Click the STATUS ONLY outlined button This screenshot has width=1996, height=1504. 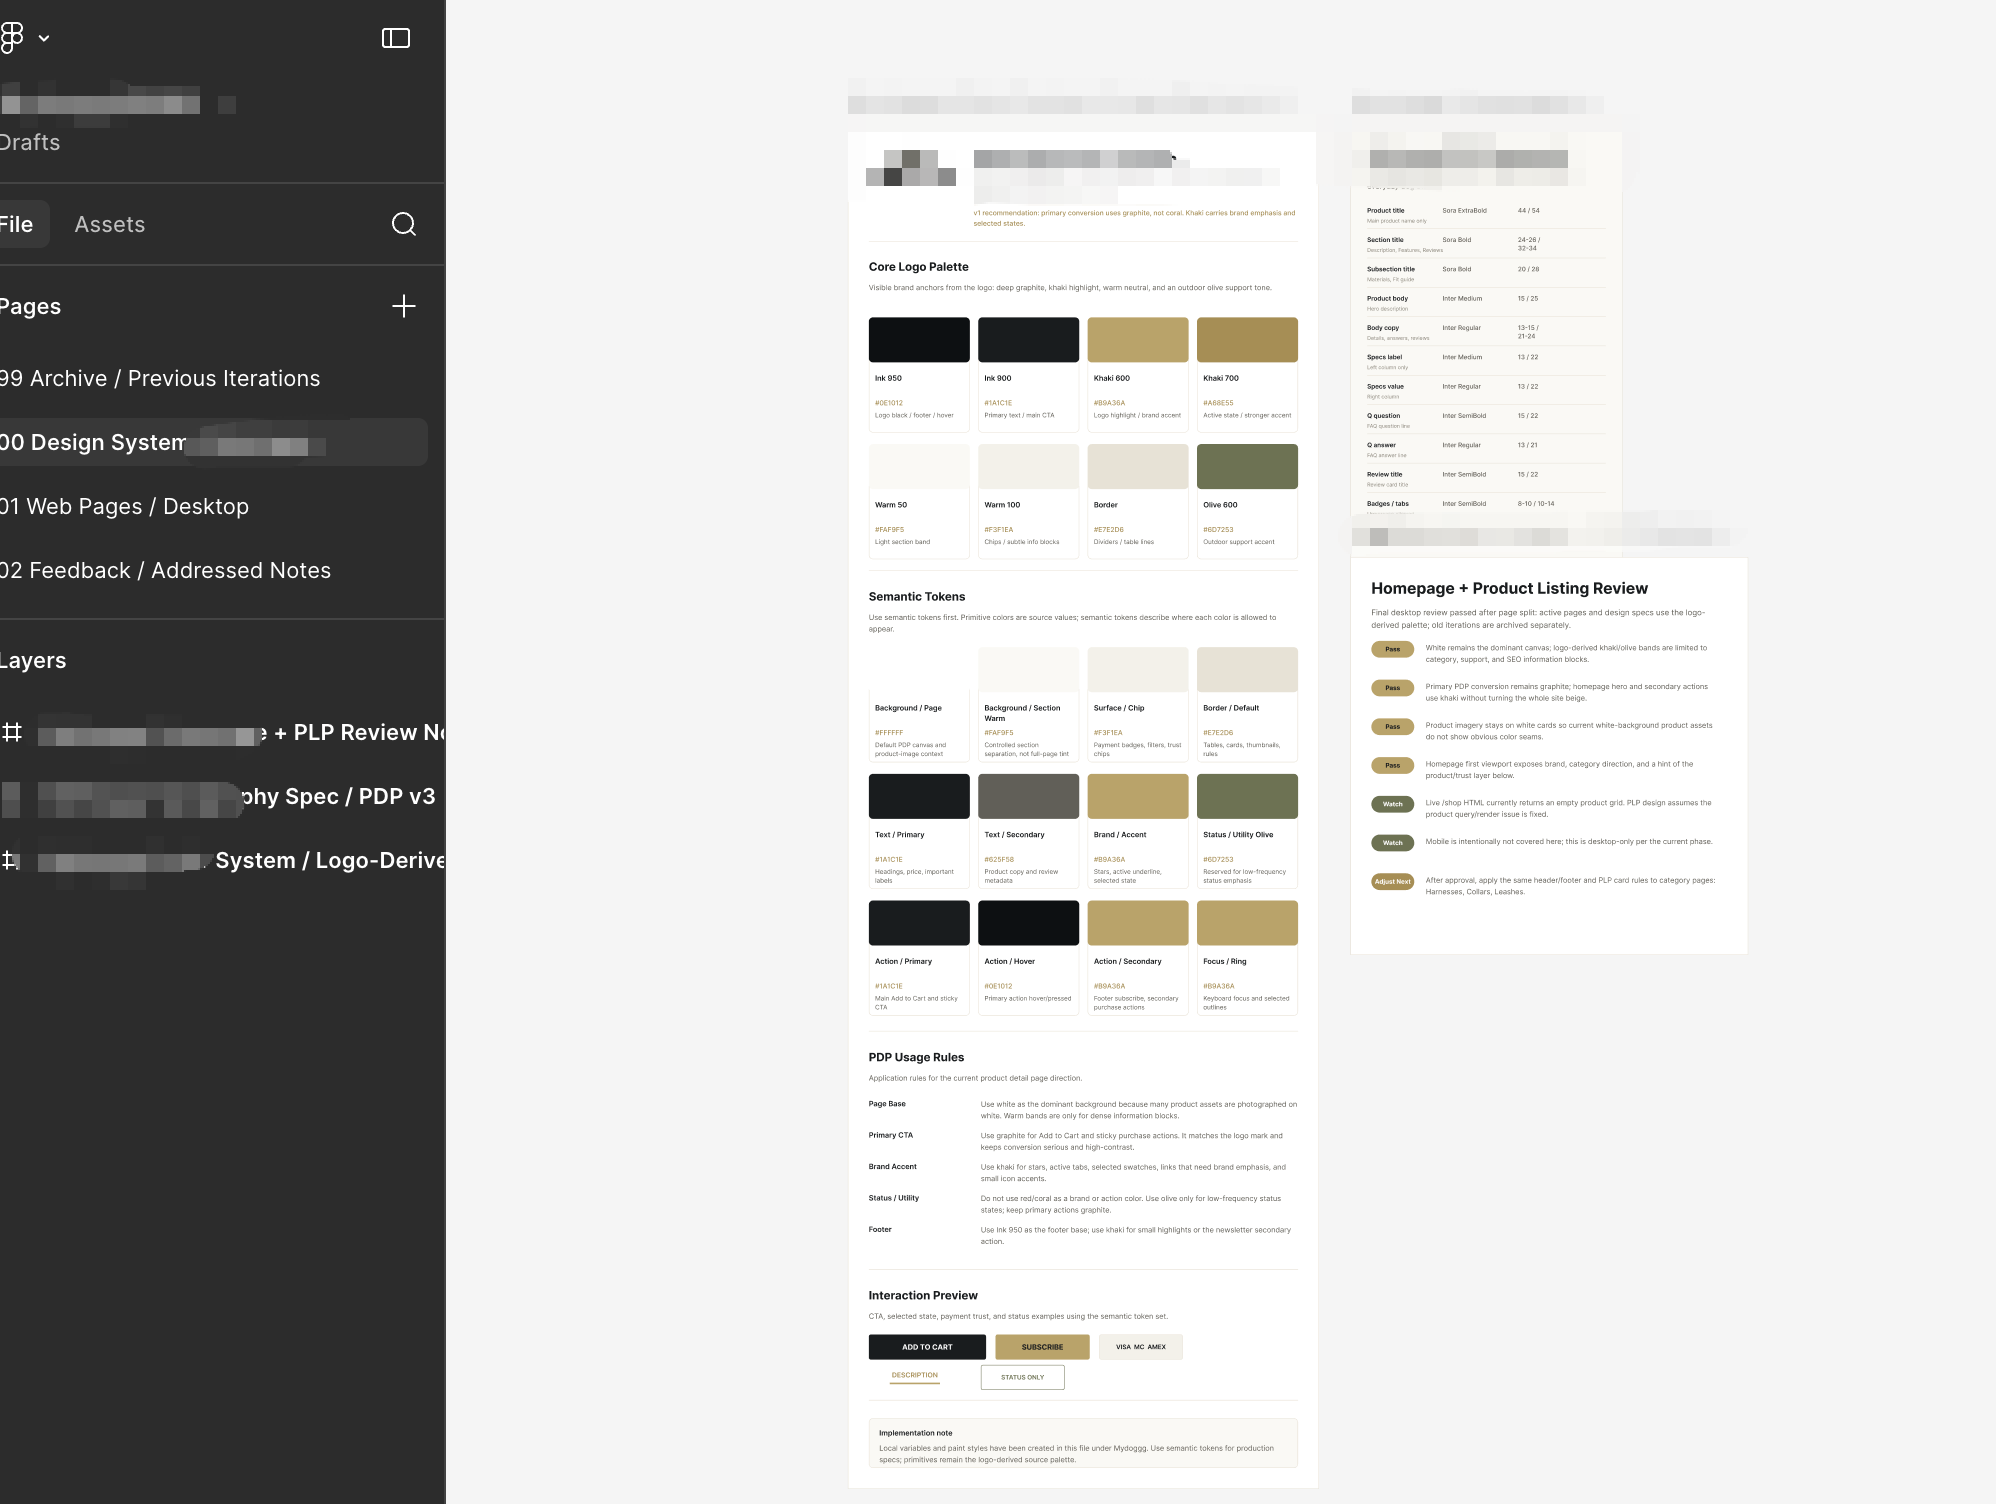click(1022, 1377)
